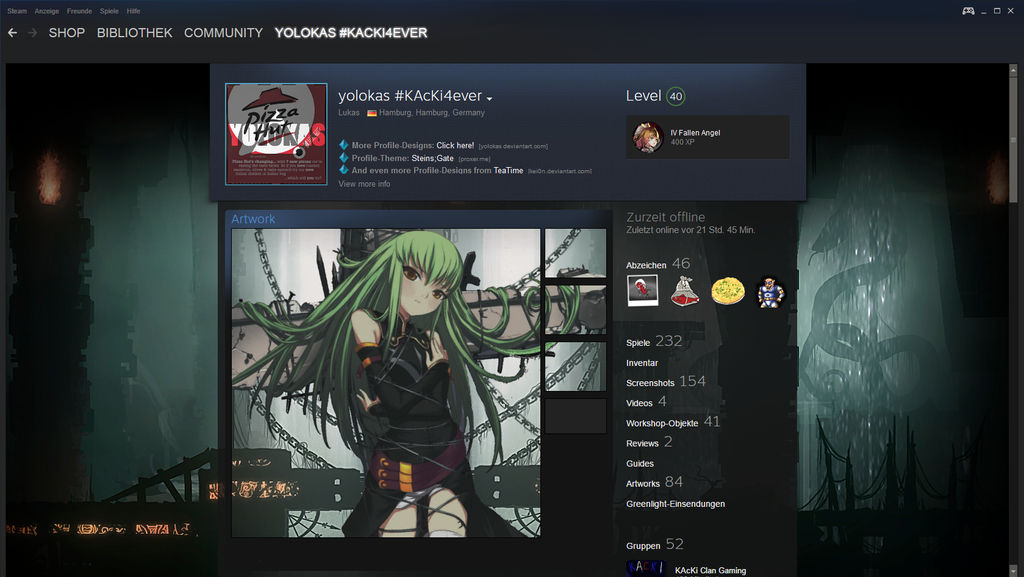
Task: Click 'Zuletzt online vor 21 Std. 45 Min.' text
Action: (x=690, y=230)
